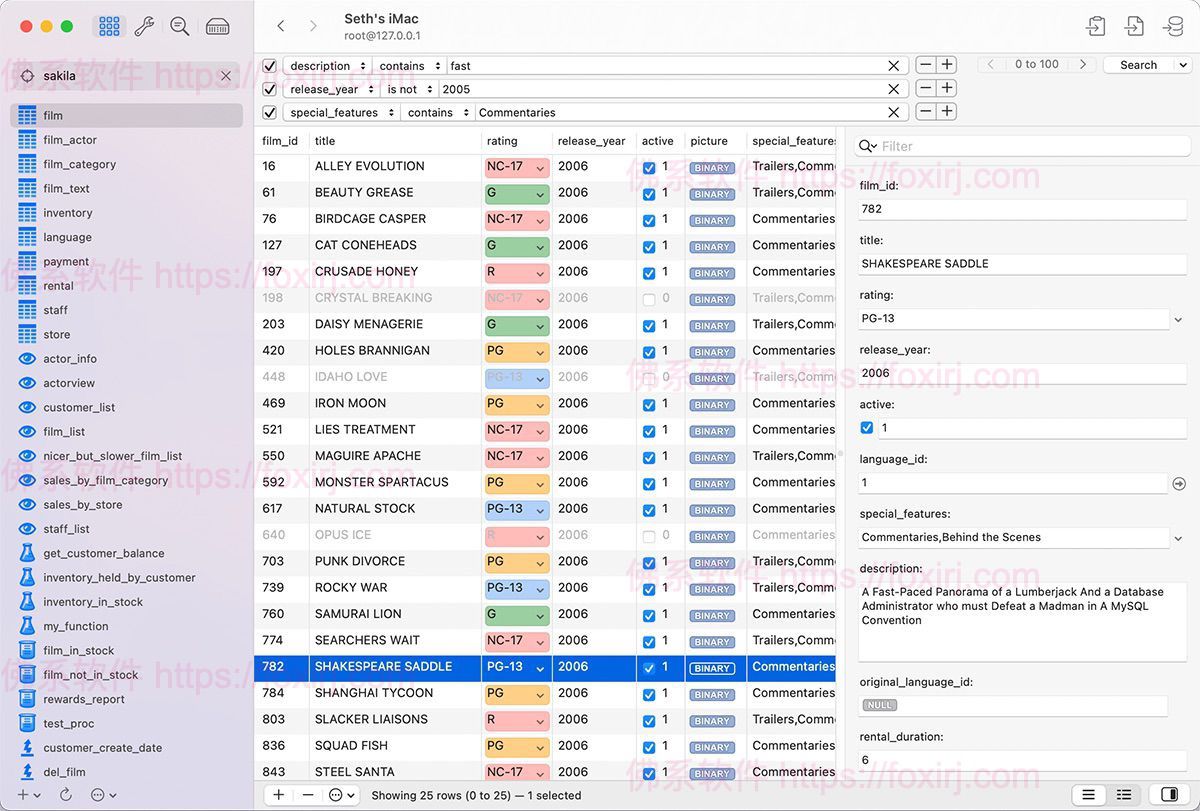Open the wrench structure tool
1200x811 pixels.
pos(145,27)
